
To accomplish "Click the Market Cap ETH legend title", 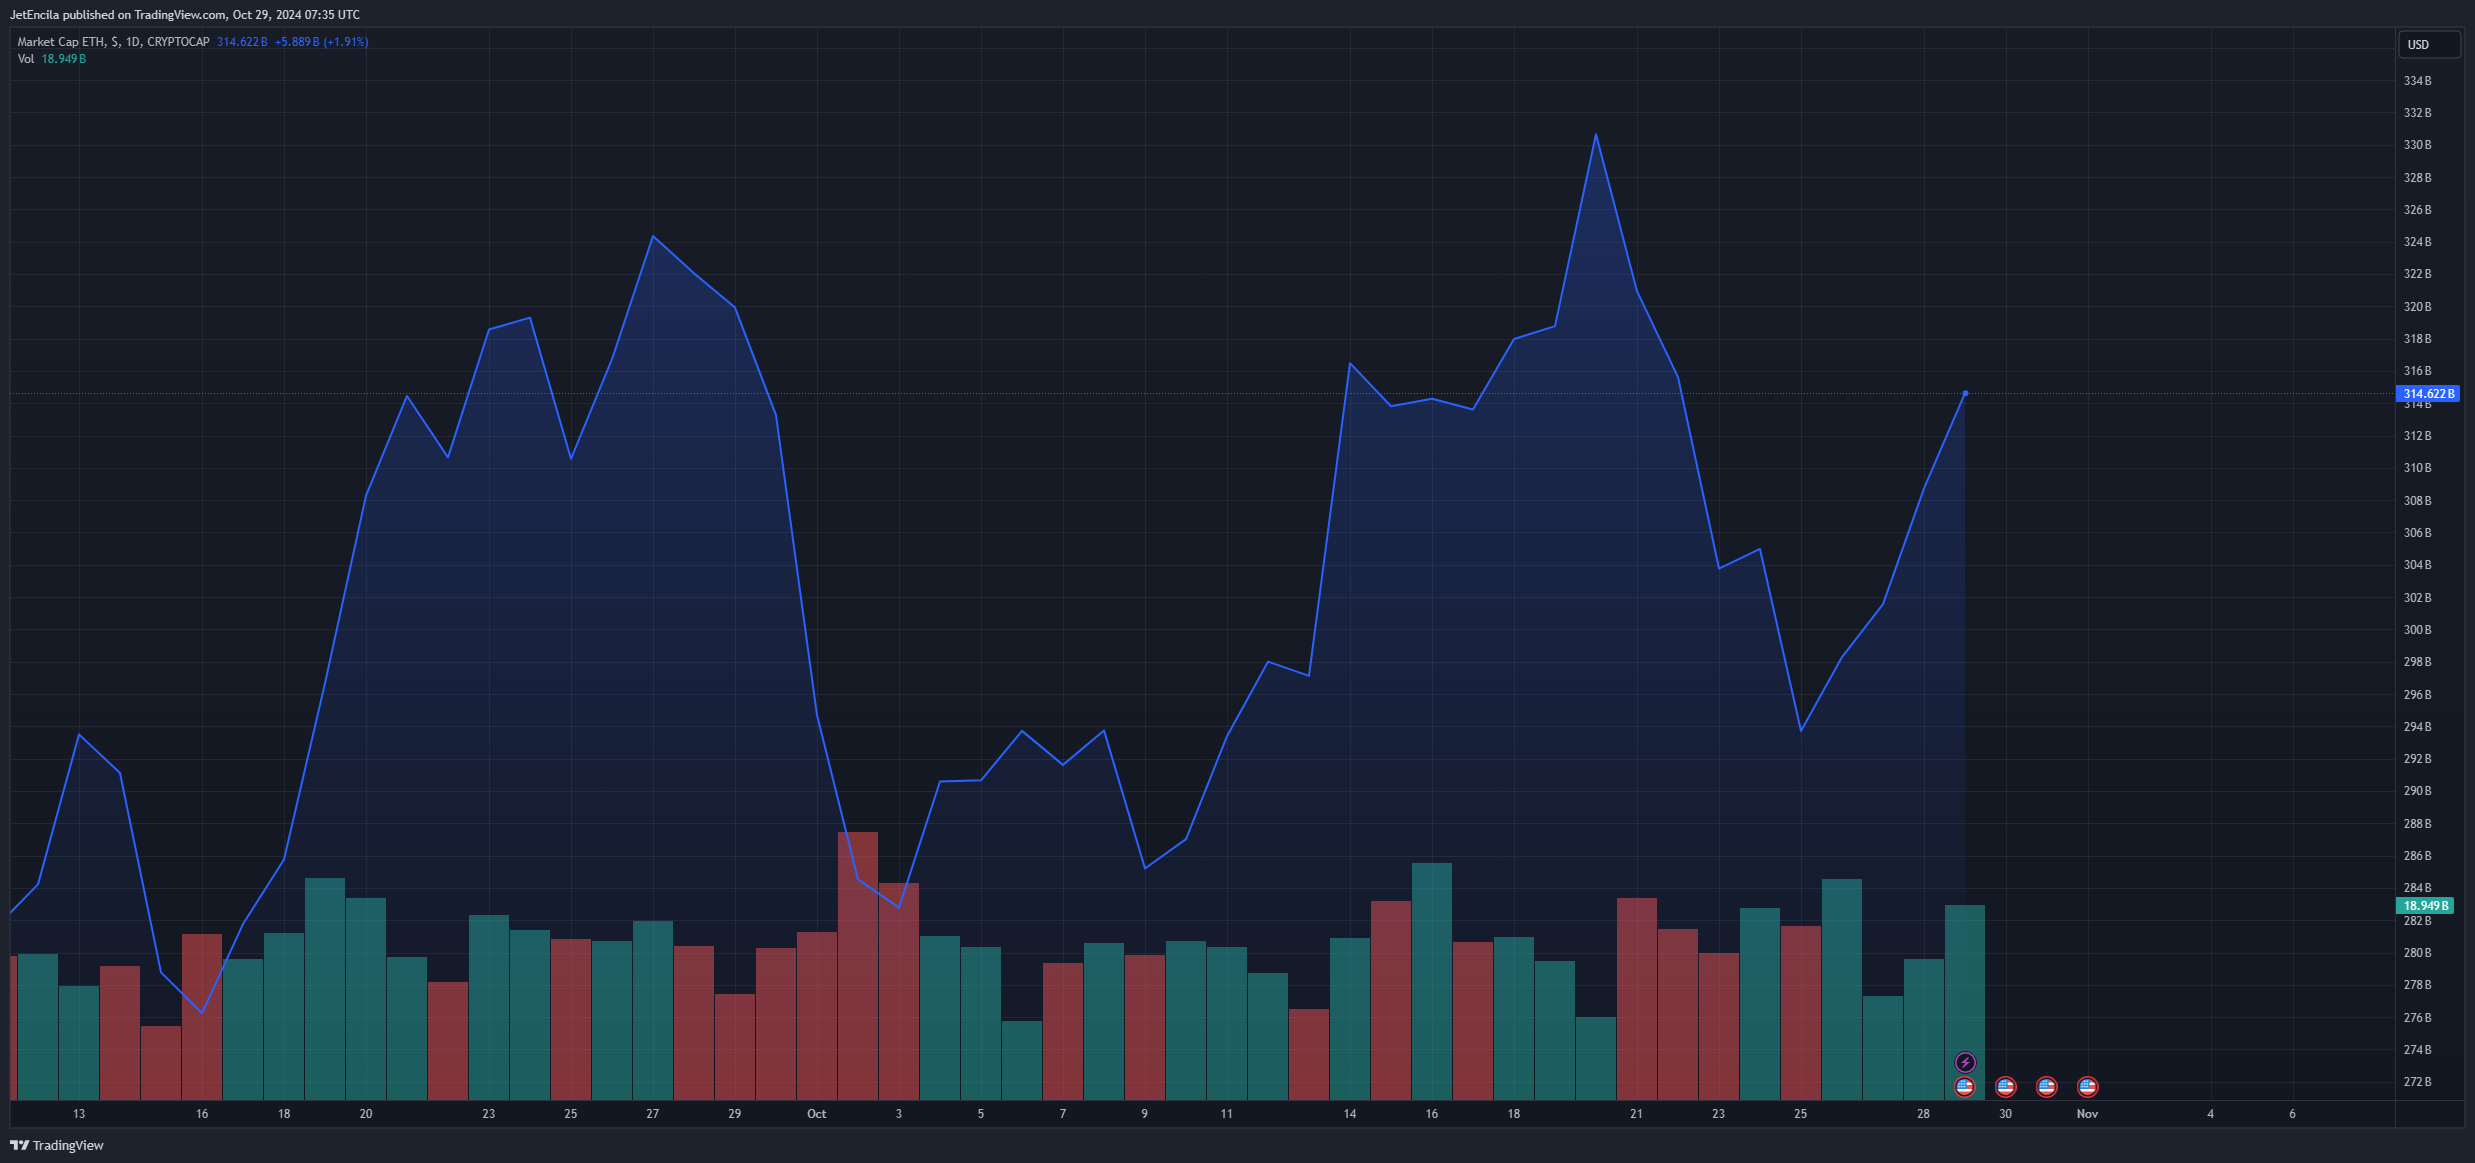I will click(60, 42).
